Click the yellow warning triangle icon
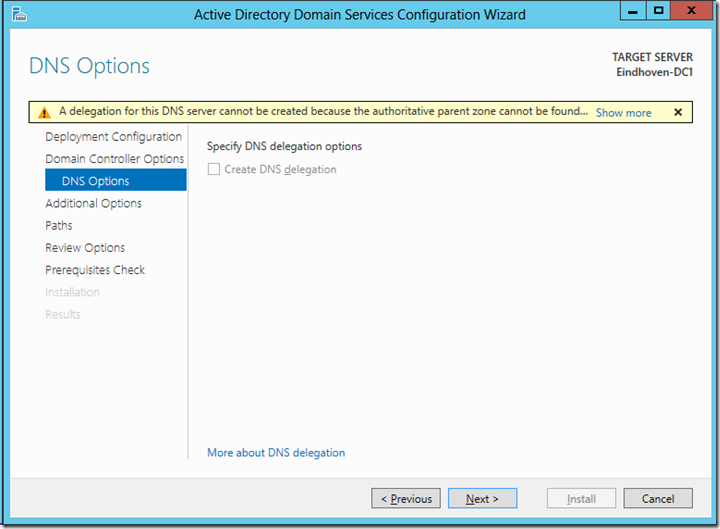Viewport: 720px width, 529px height. tap(44, 113)
